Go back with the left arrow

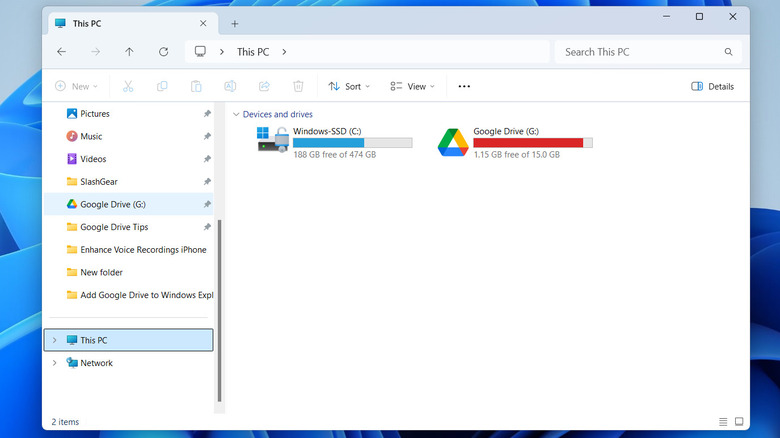[x=61, y=52]
